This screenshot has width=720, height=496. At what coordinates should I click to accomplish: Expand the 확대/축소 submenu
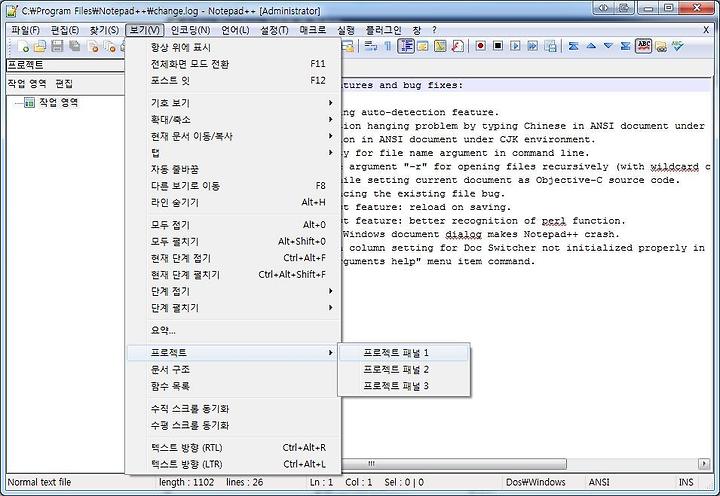pos(233,119)
